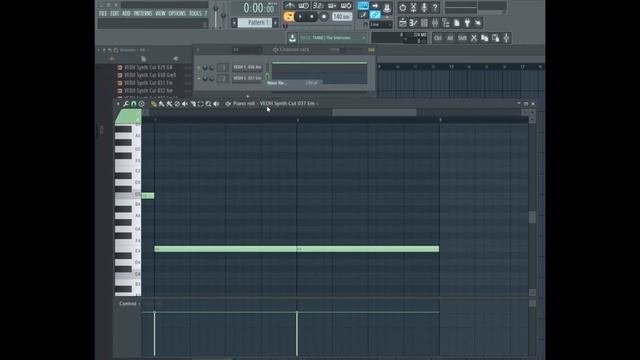Viewport: 640px width, 360px height.
Task: Click channel button VEDH S. 036 Am
Action: [x=247, y=67]
